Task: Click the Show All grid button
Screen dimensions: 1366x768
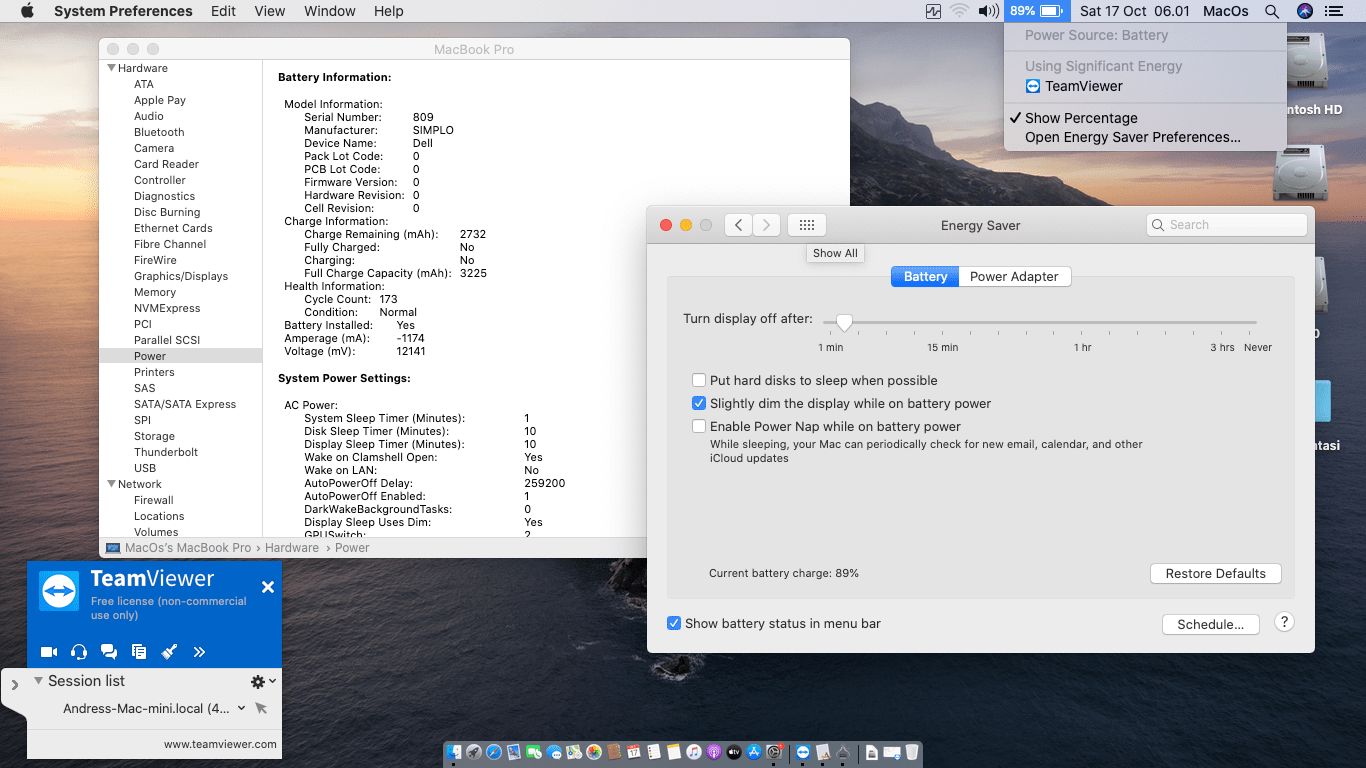Action: pos(807,225)
